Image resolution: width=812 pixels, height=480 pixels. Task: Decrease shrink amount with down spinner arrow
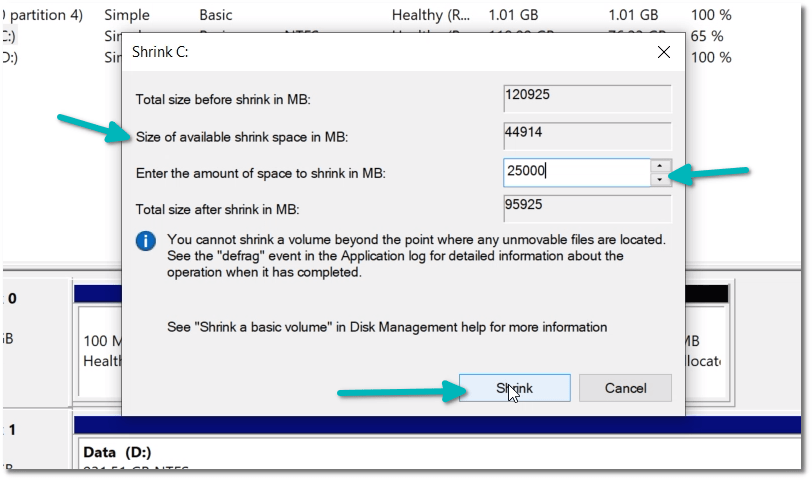pyautogui.click(x=659, y=180)
